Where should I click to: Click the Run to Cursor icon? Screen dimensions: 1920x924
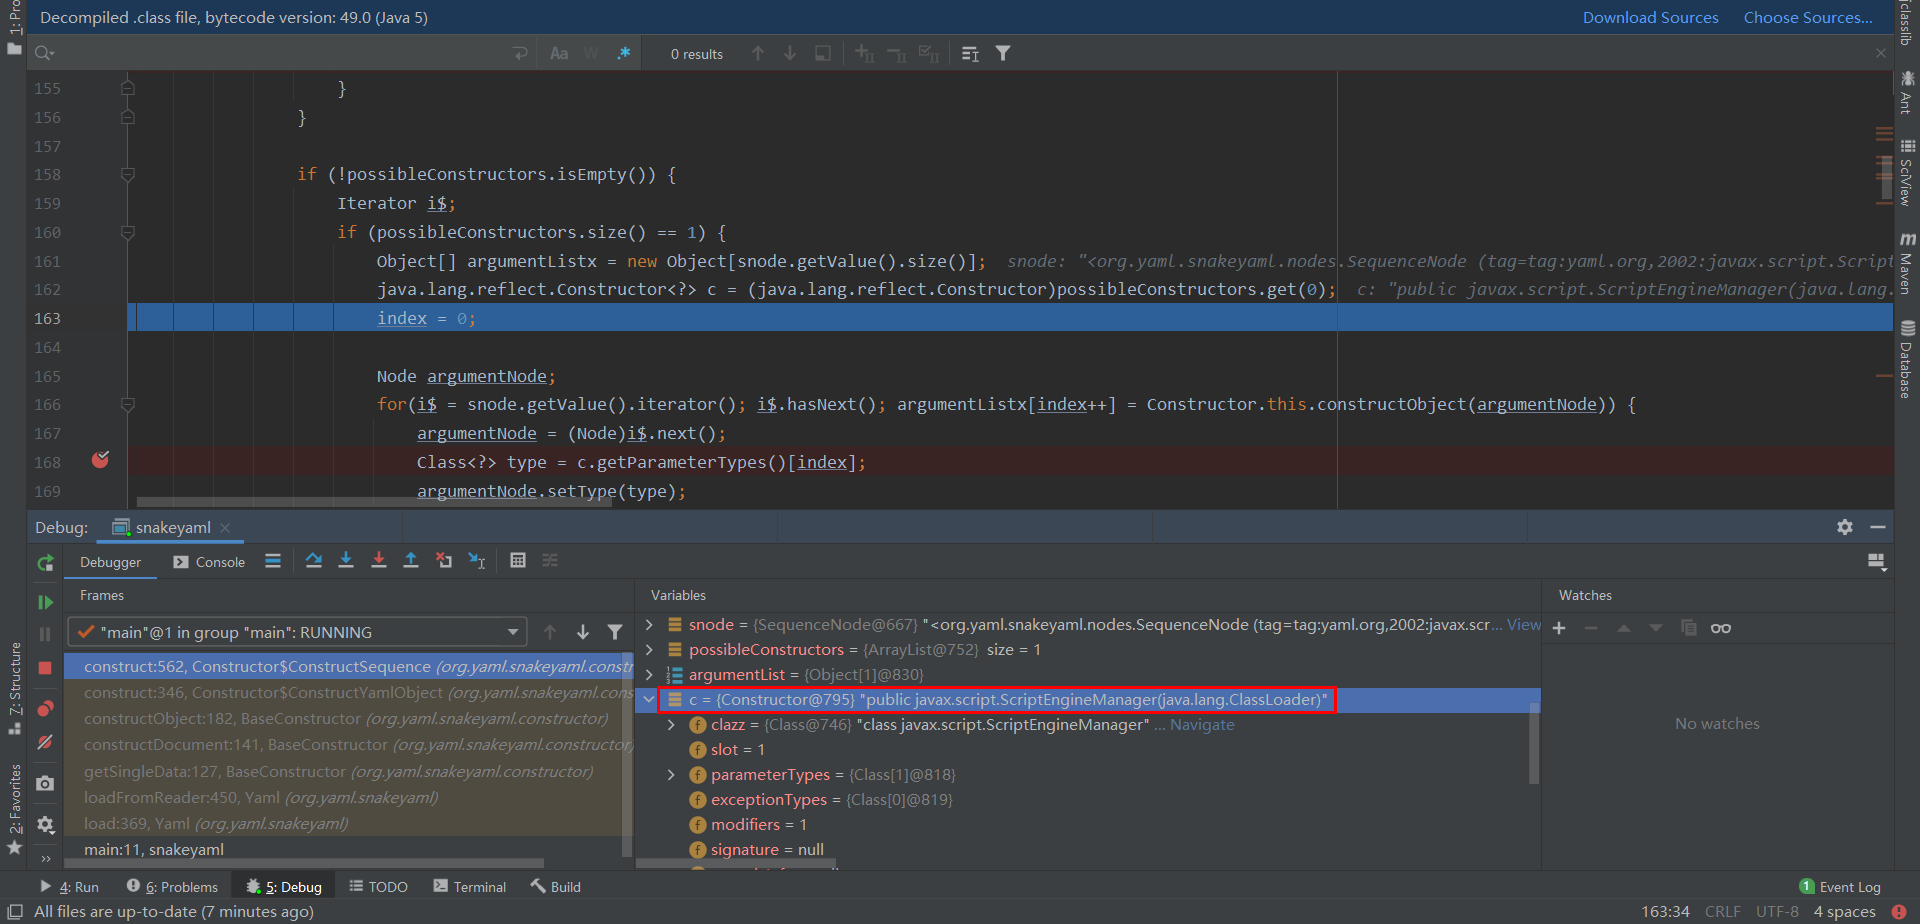pyautogui.click(x=477, y=561)
